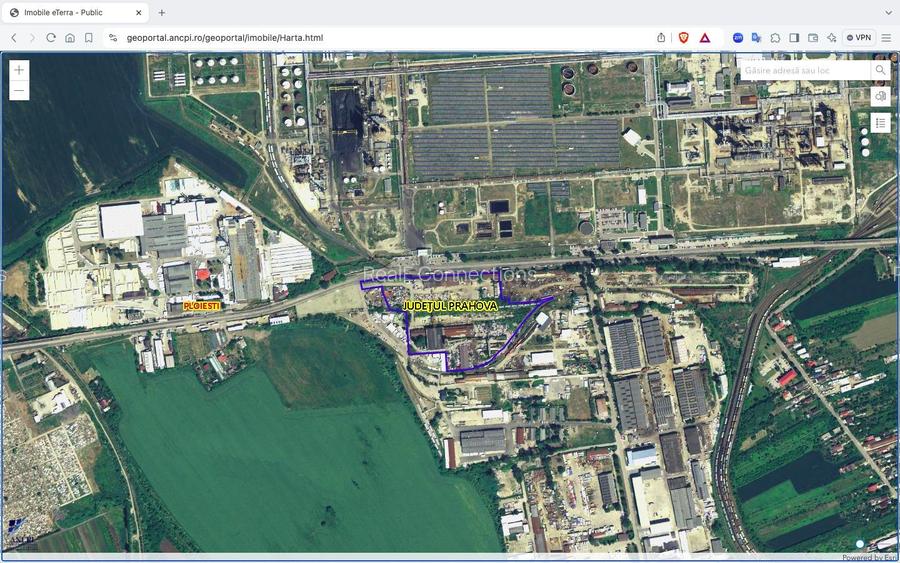Open site settings icon beside URL

[x=113, y=38]
